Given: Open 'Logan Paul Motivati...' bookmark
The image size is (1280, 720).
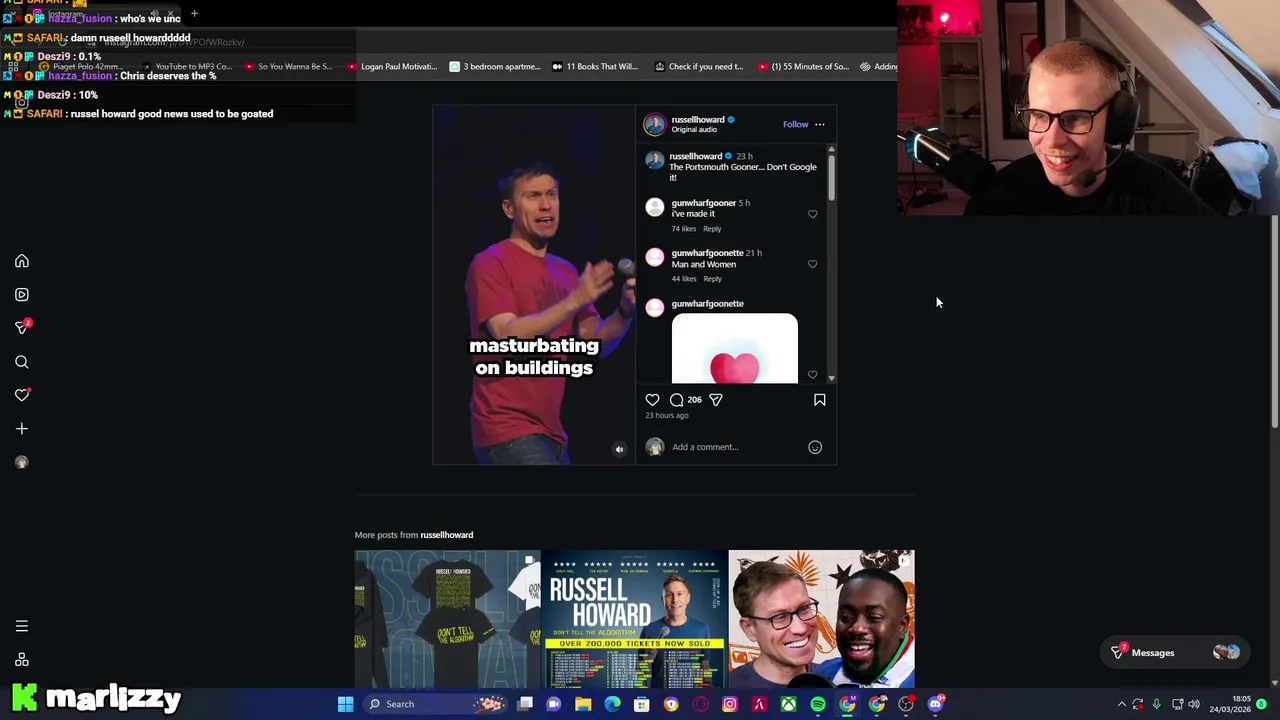Looking at the screenshot, I should [x=392, y=67].
